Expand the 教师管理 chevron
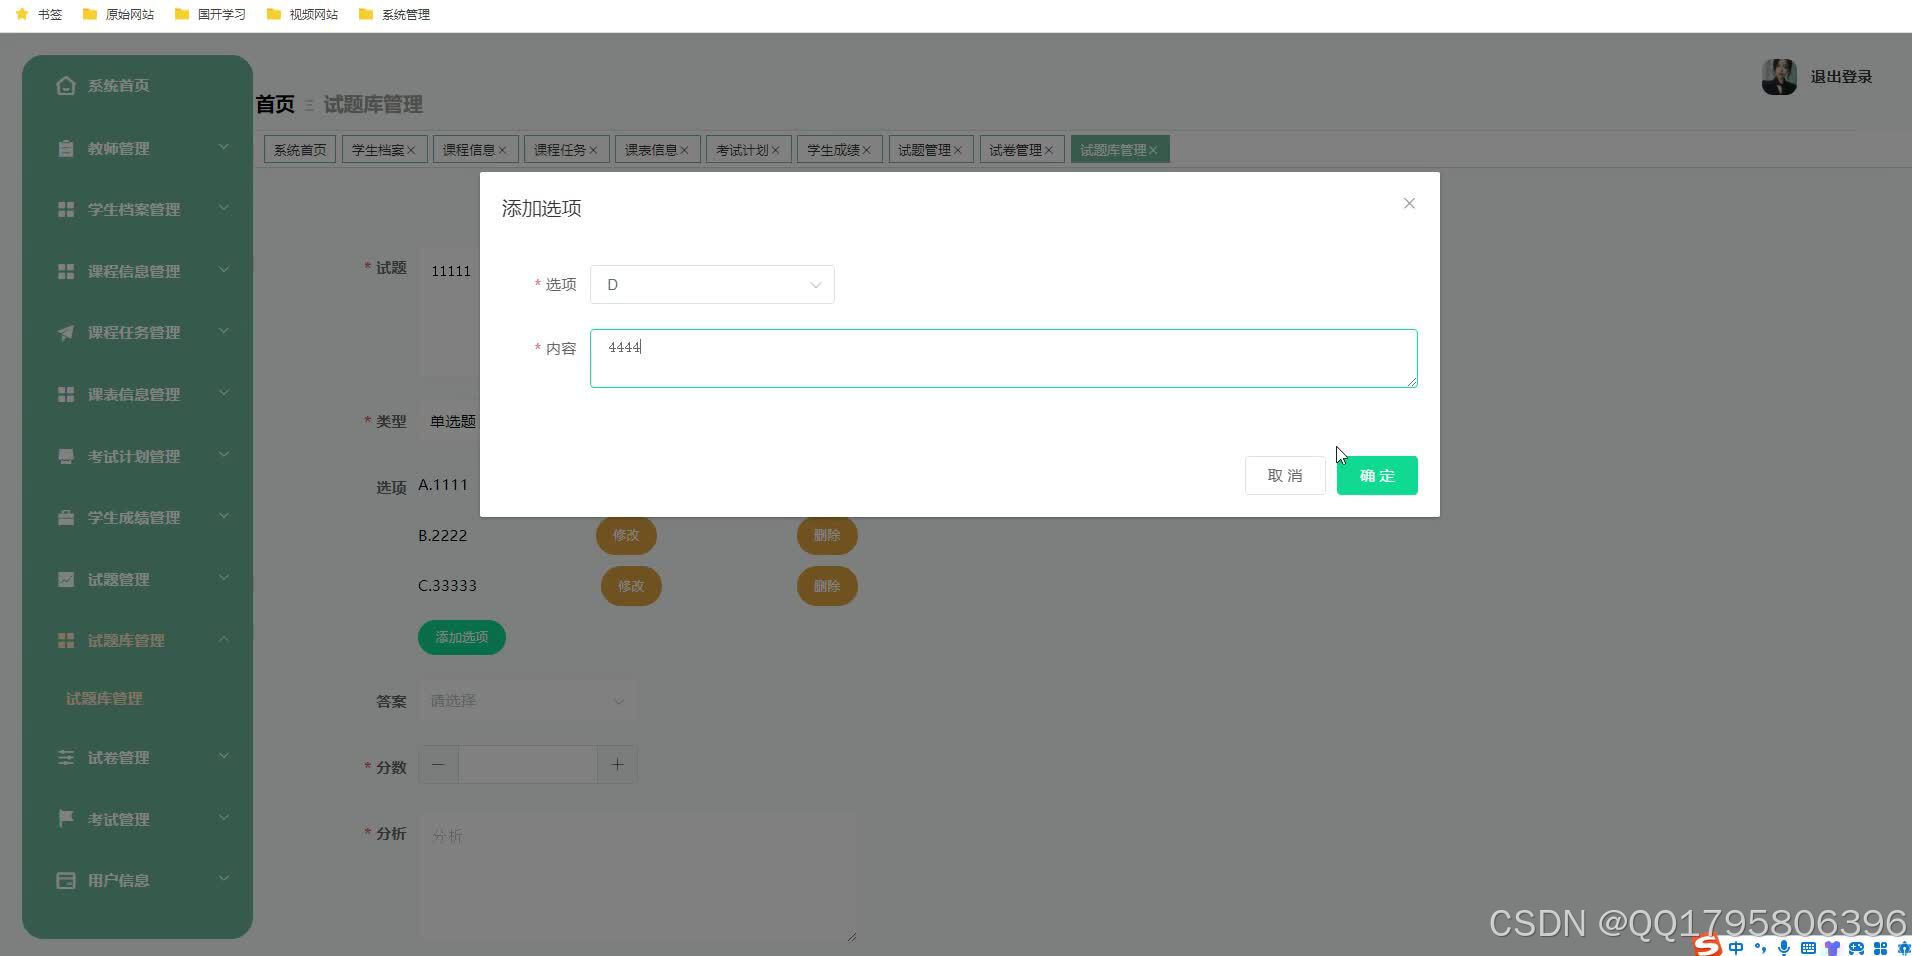1912x956 pixels. click(224, 147)
